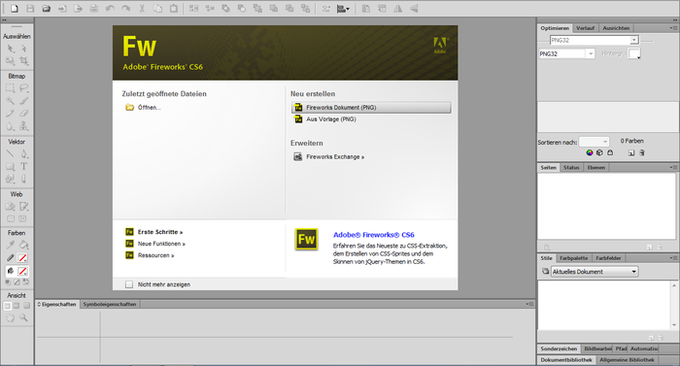Image resolution: width=680 pixels, height=366 pixels.
Task: Open the Stile panel options menu
Action: (673, 258)
